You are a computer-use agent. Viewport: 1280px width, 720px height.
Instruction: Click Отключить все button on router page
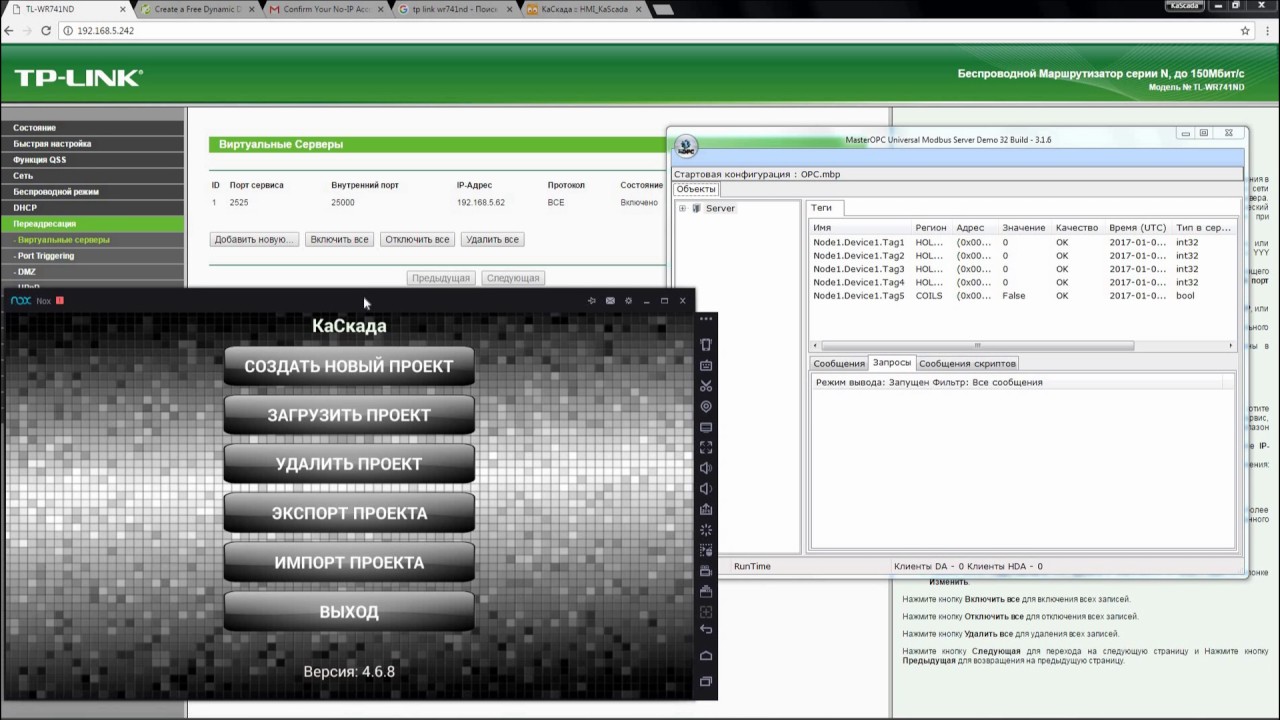click(417, 240)
